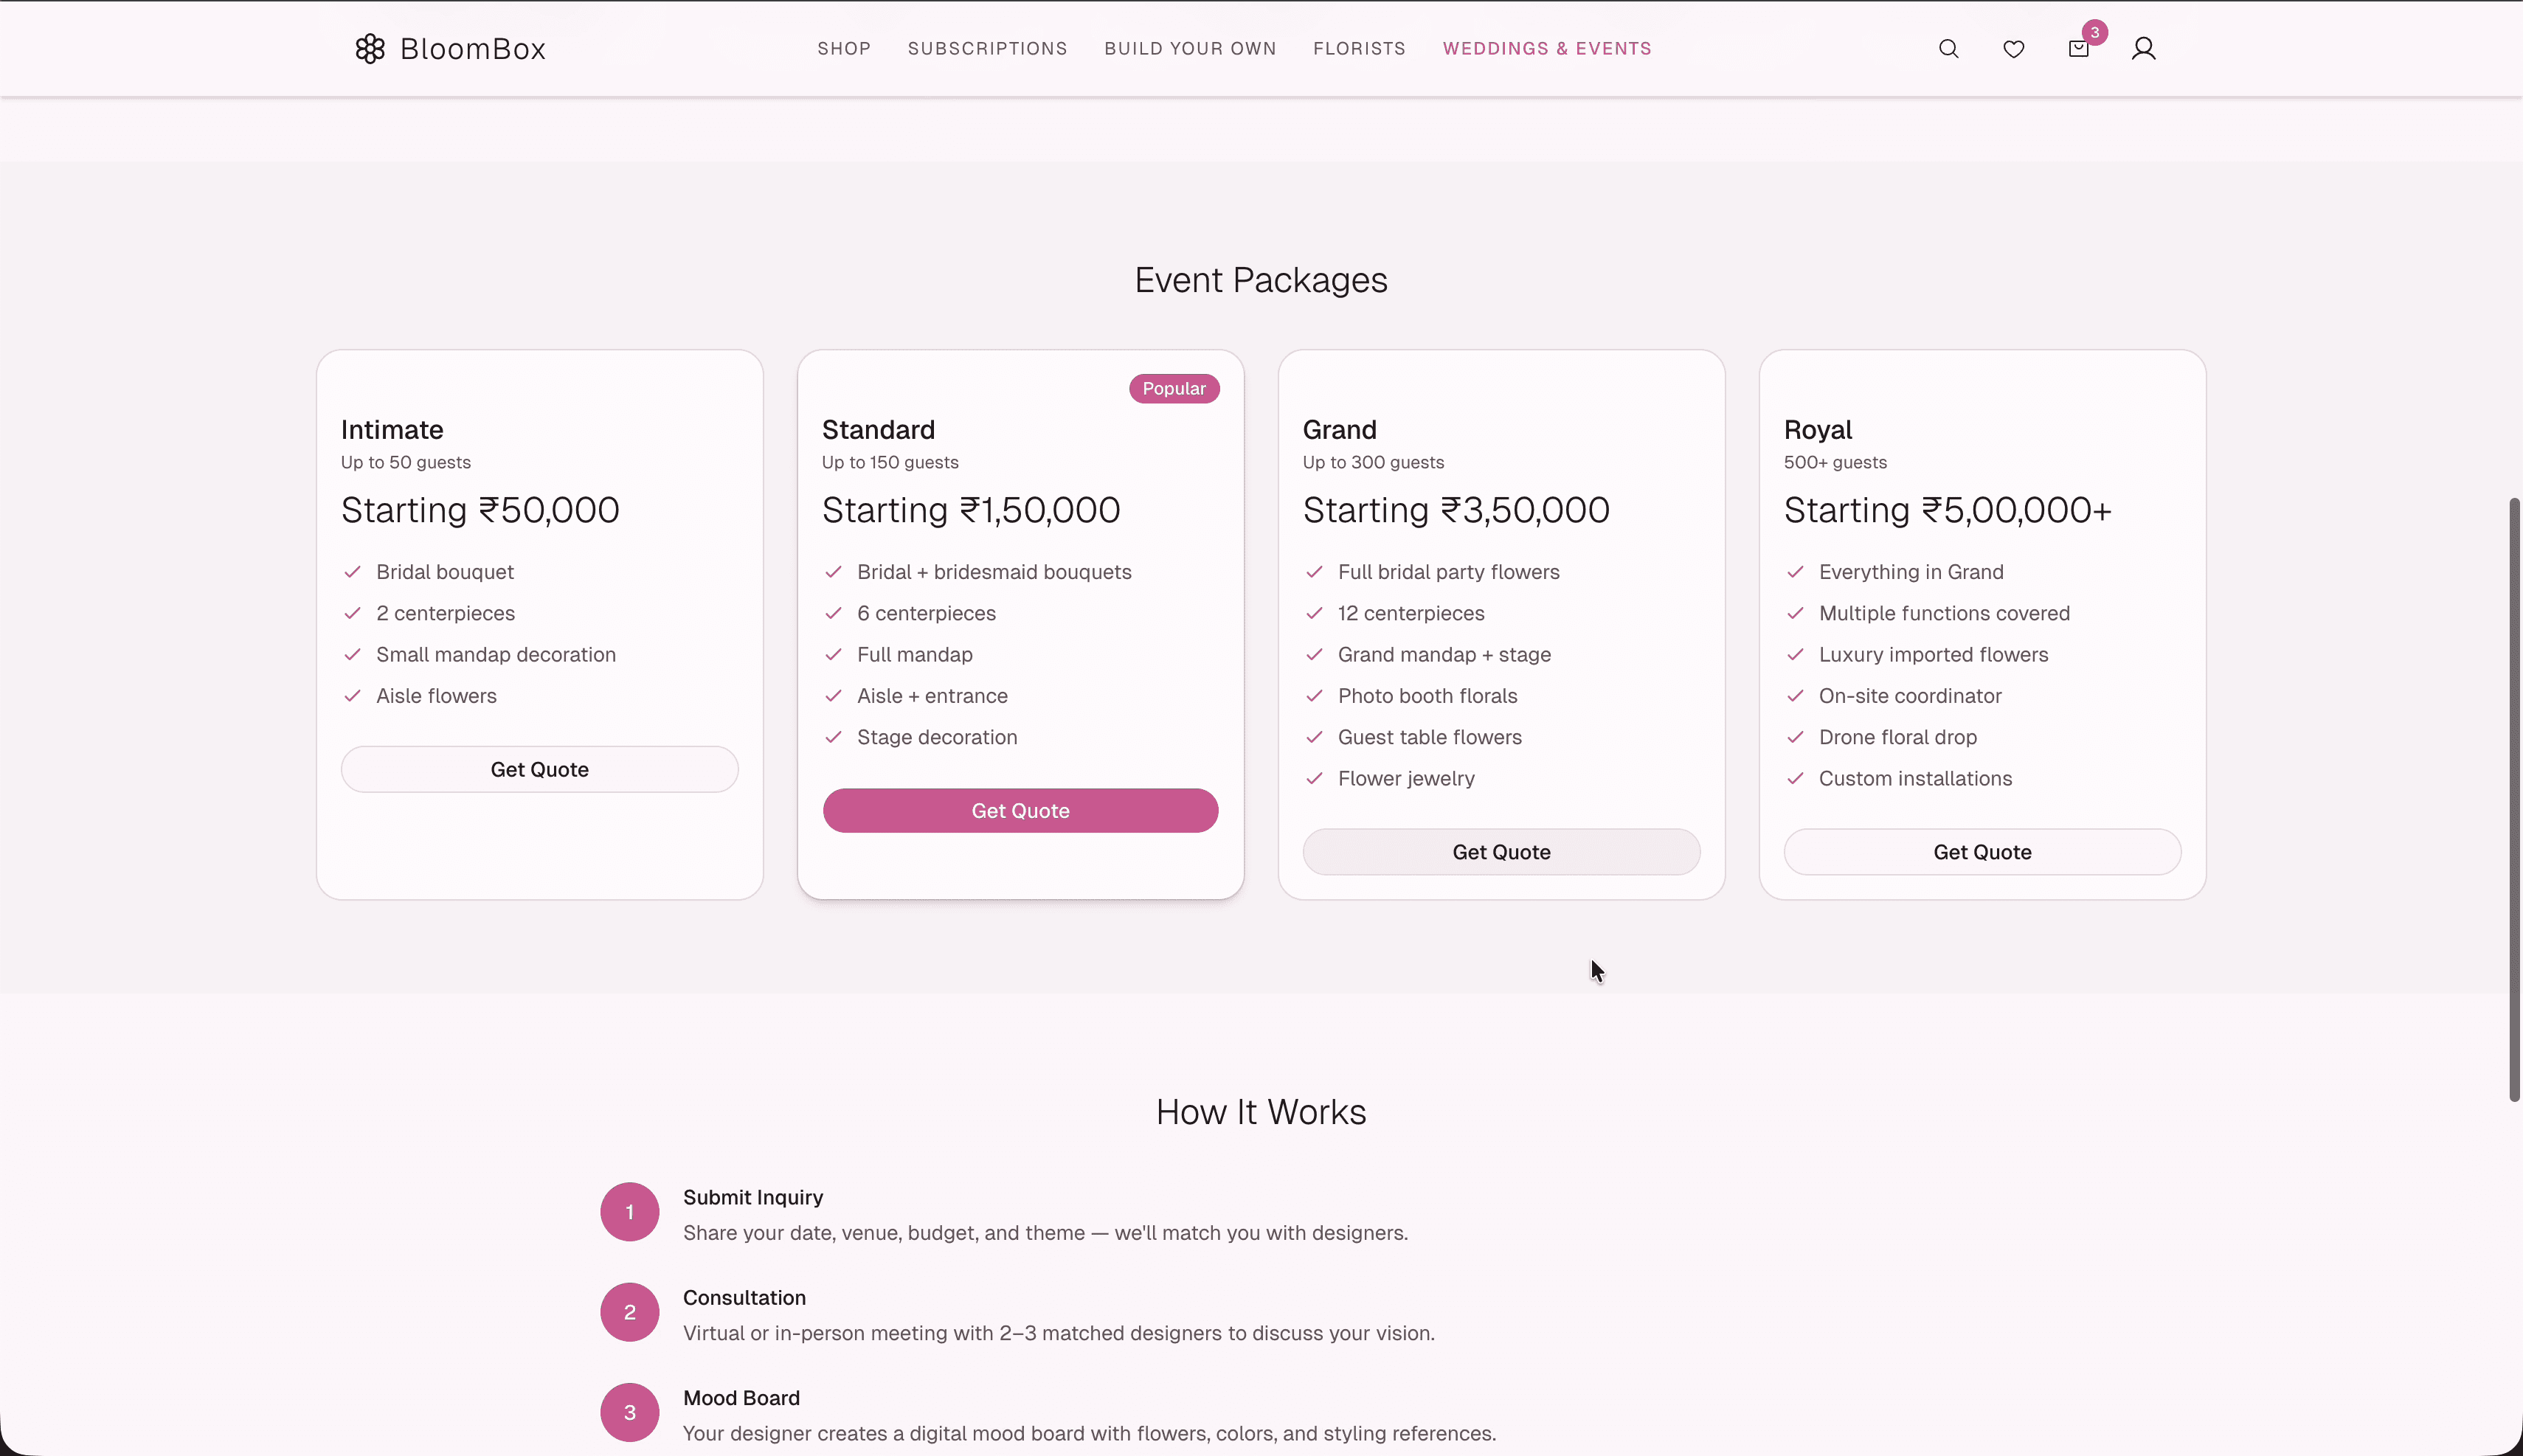2523x1456 pixels.
Task: Switch to WEDDINGS & EVENTS section
Action: [1546, 48]
